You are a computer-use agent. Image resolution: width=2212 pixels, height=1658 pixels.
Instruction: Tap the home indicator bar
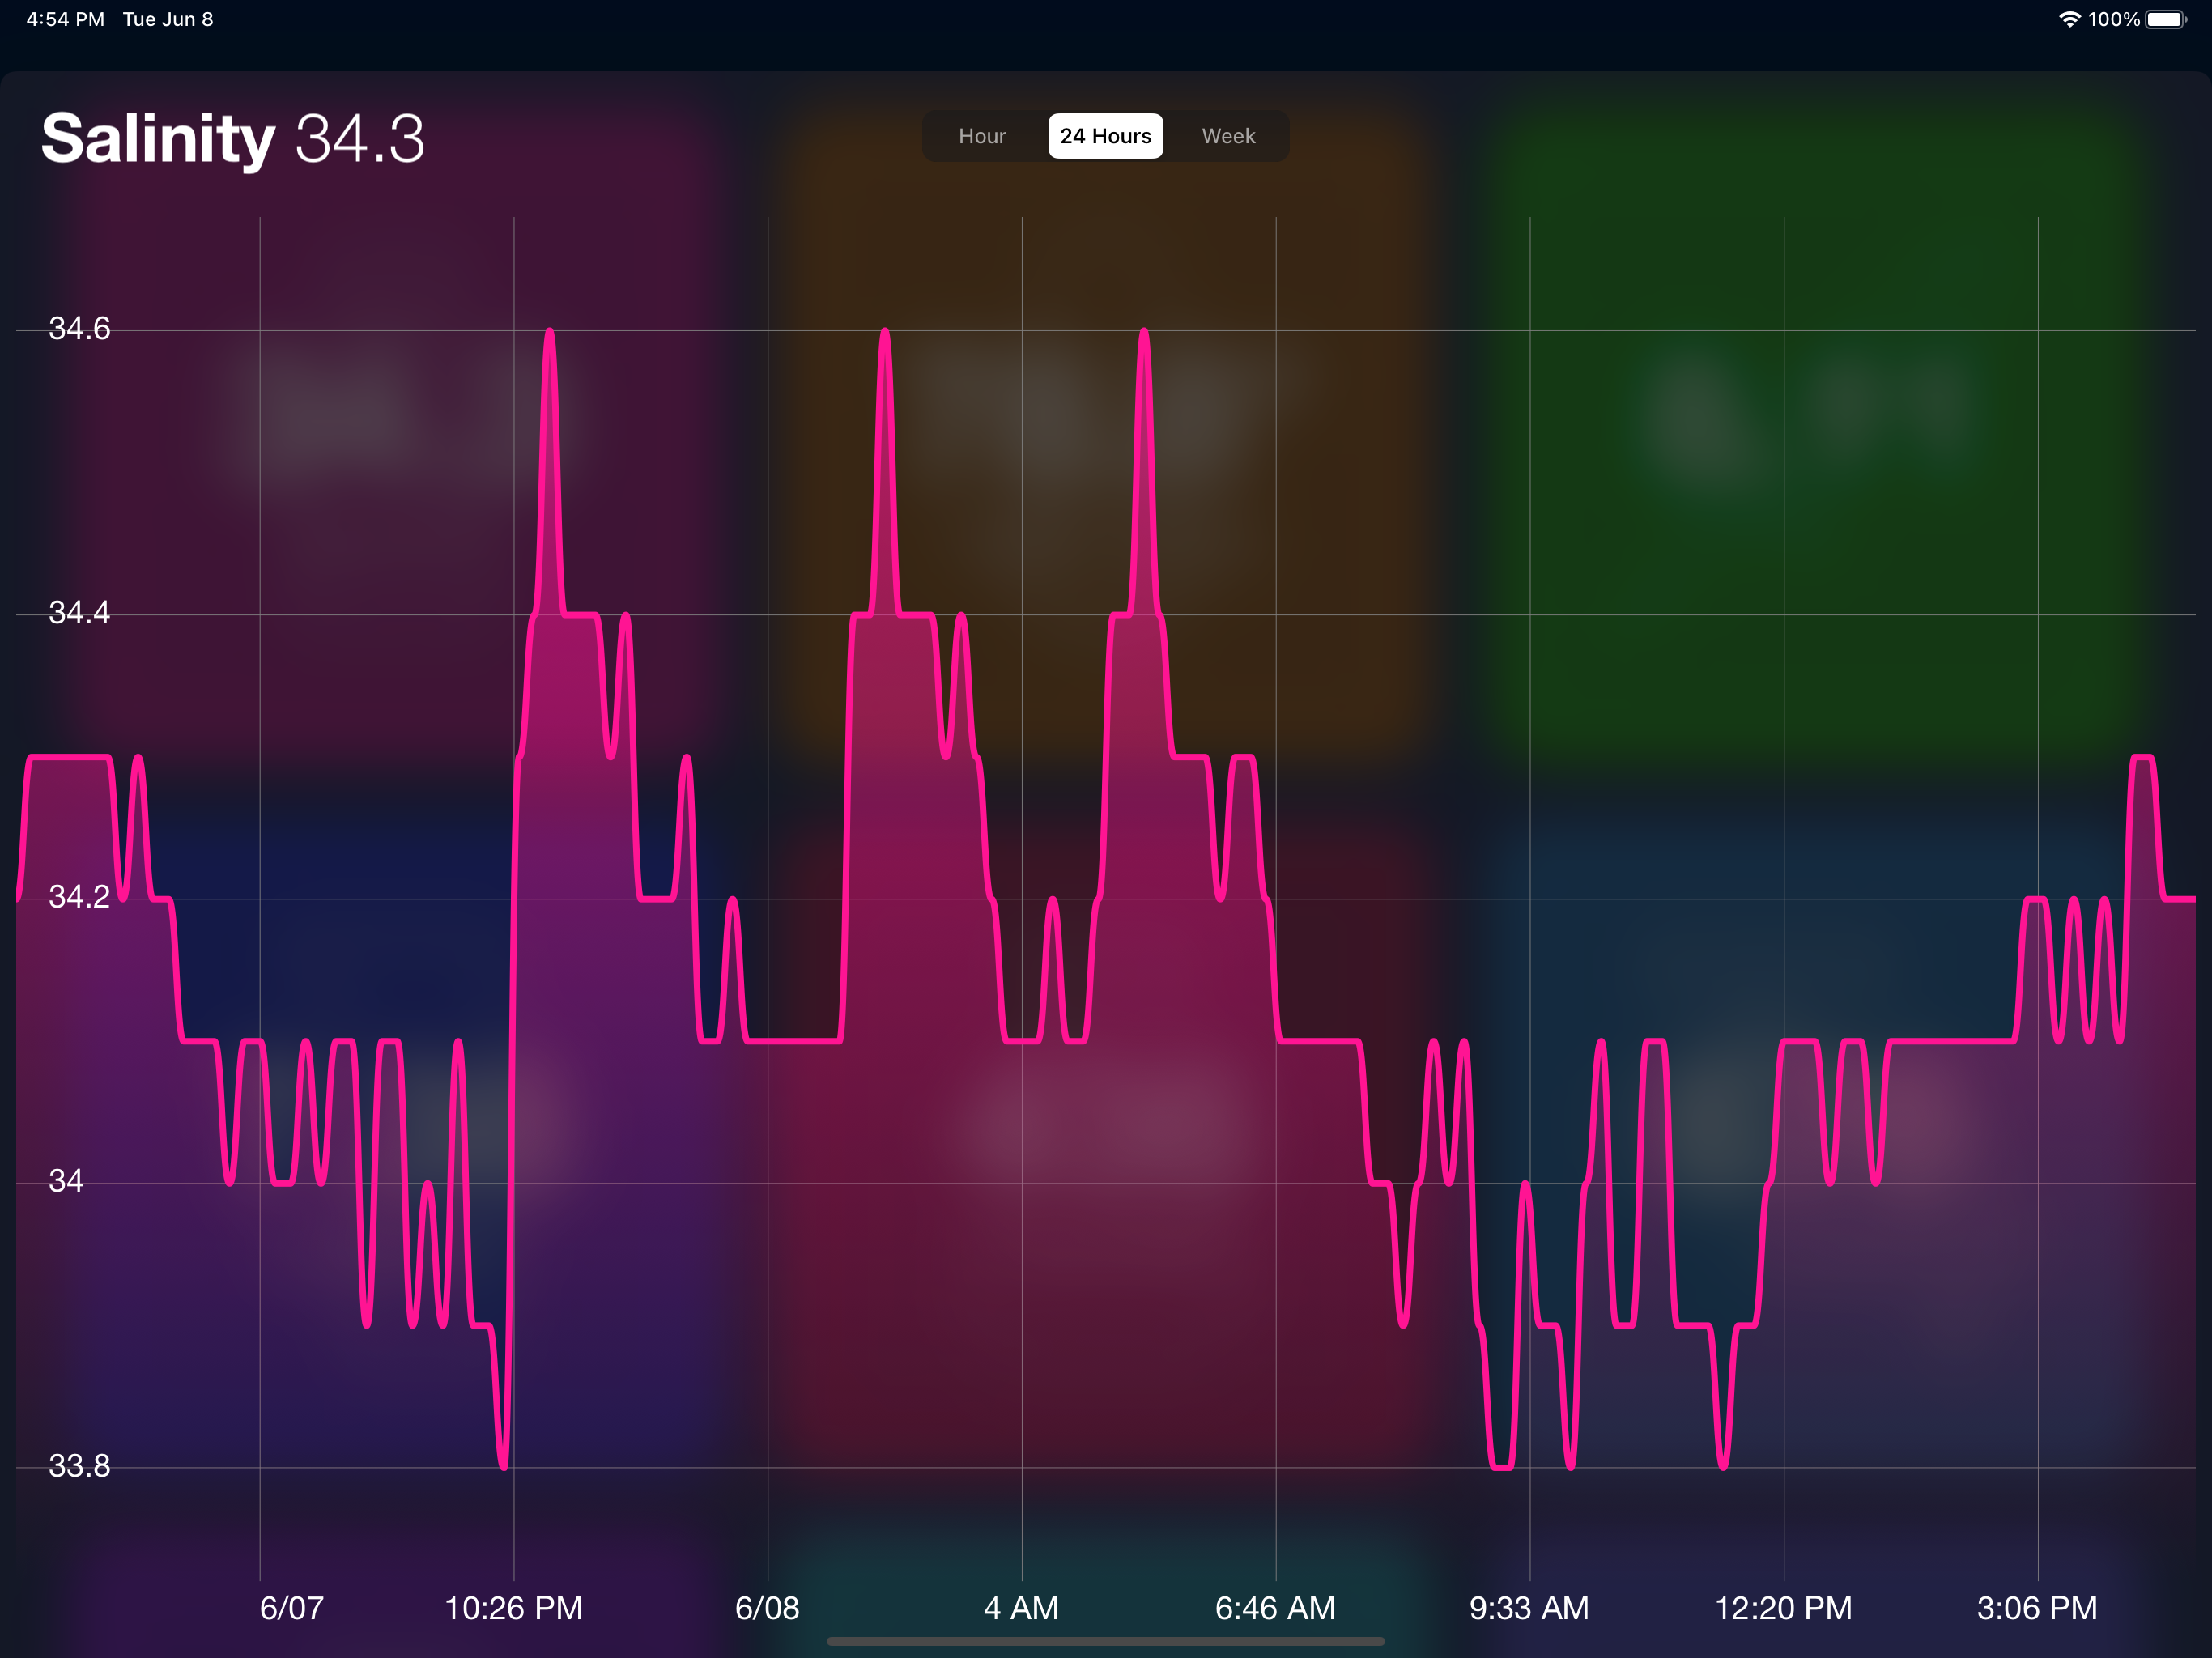pyautogui.click(x=1106, y=1641)
